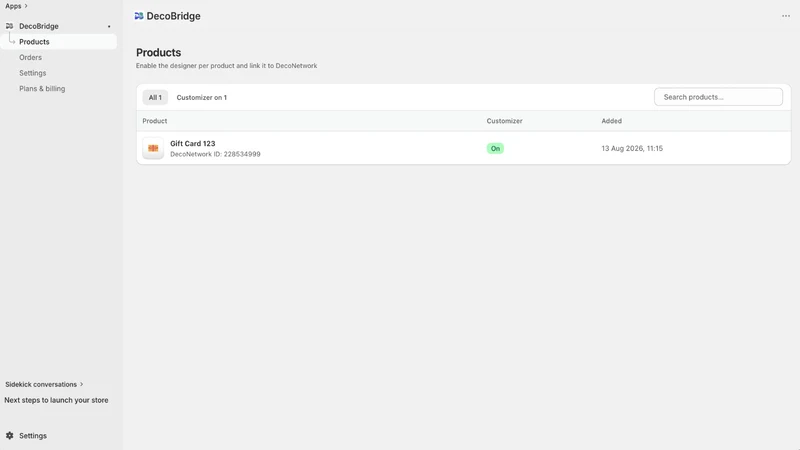The image size is (800, 450).
Task: Click the DecoBridge app icon in sidebar
Action: (x=9, y=26)
